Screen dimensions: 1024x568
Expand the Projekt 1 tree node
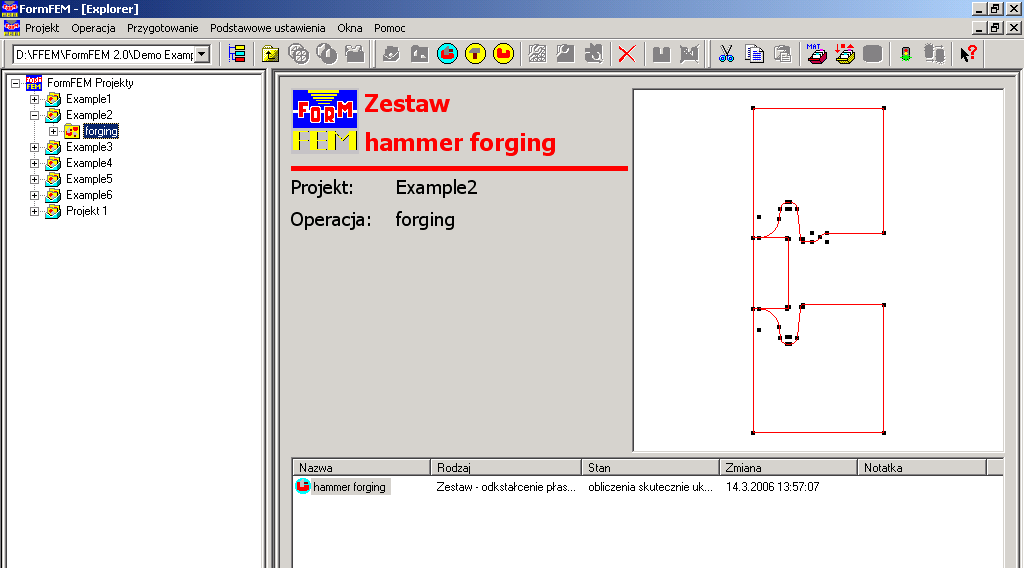35,212
